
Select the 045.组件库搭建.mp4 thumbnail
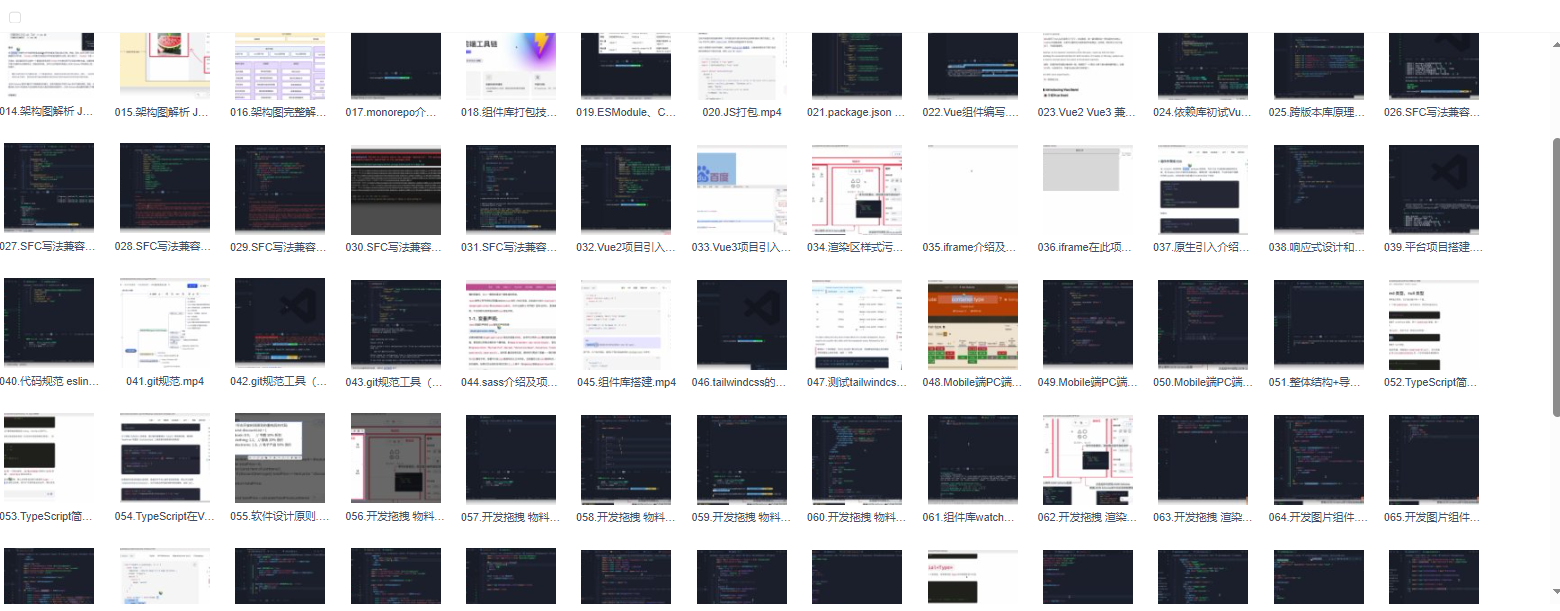[626, 323]
